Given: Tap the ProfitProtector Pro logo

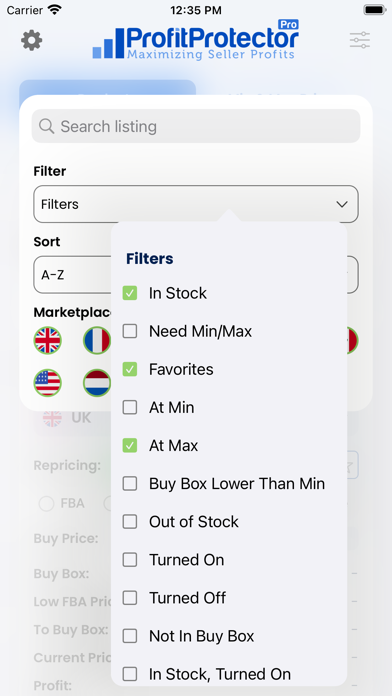Looking at the screenshot, I should click(196, 39).
